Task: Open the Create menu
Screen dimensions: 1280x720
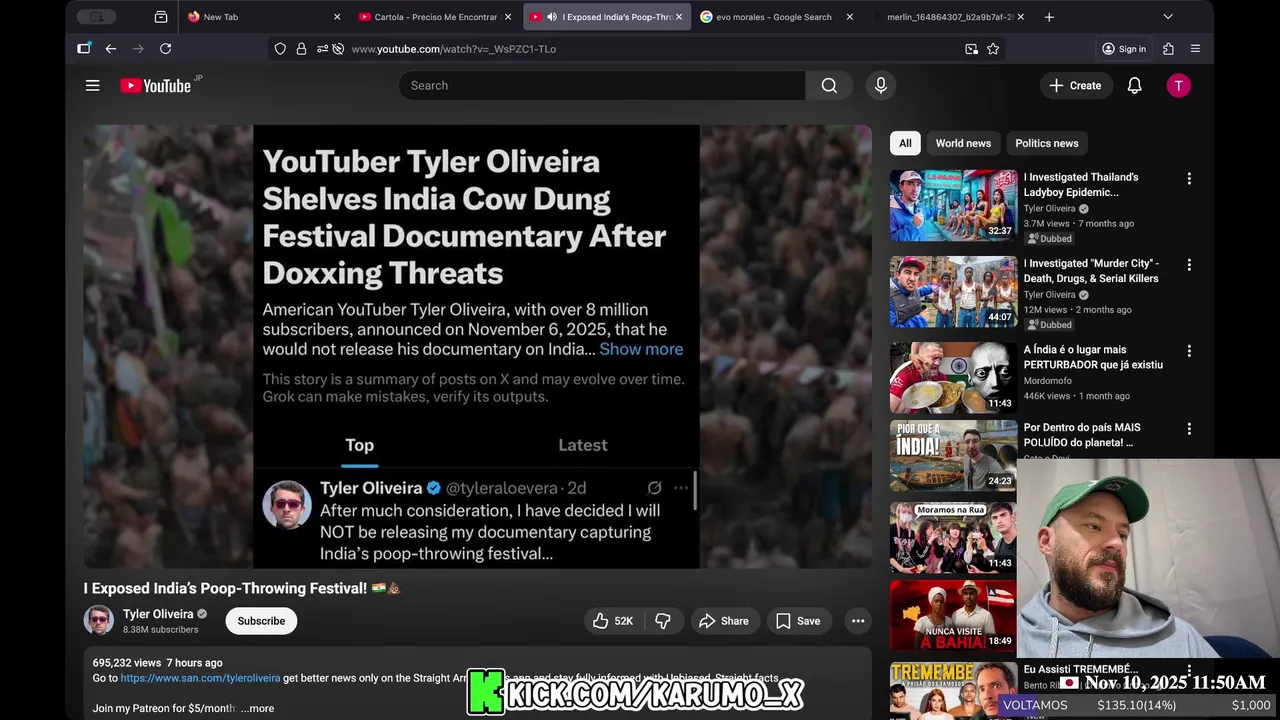Action: pos(1075,86)
